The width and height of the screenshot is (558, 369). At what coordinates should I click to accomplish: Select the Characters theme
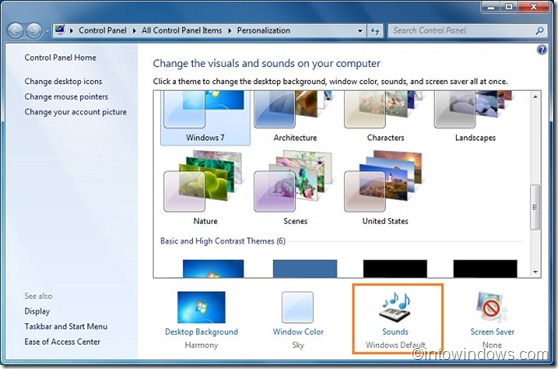coord(385,117)
